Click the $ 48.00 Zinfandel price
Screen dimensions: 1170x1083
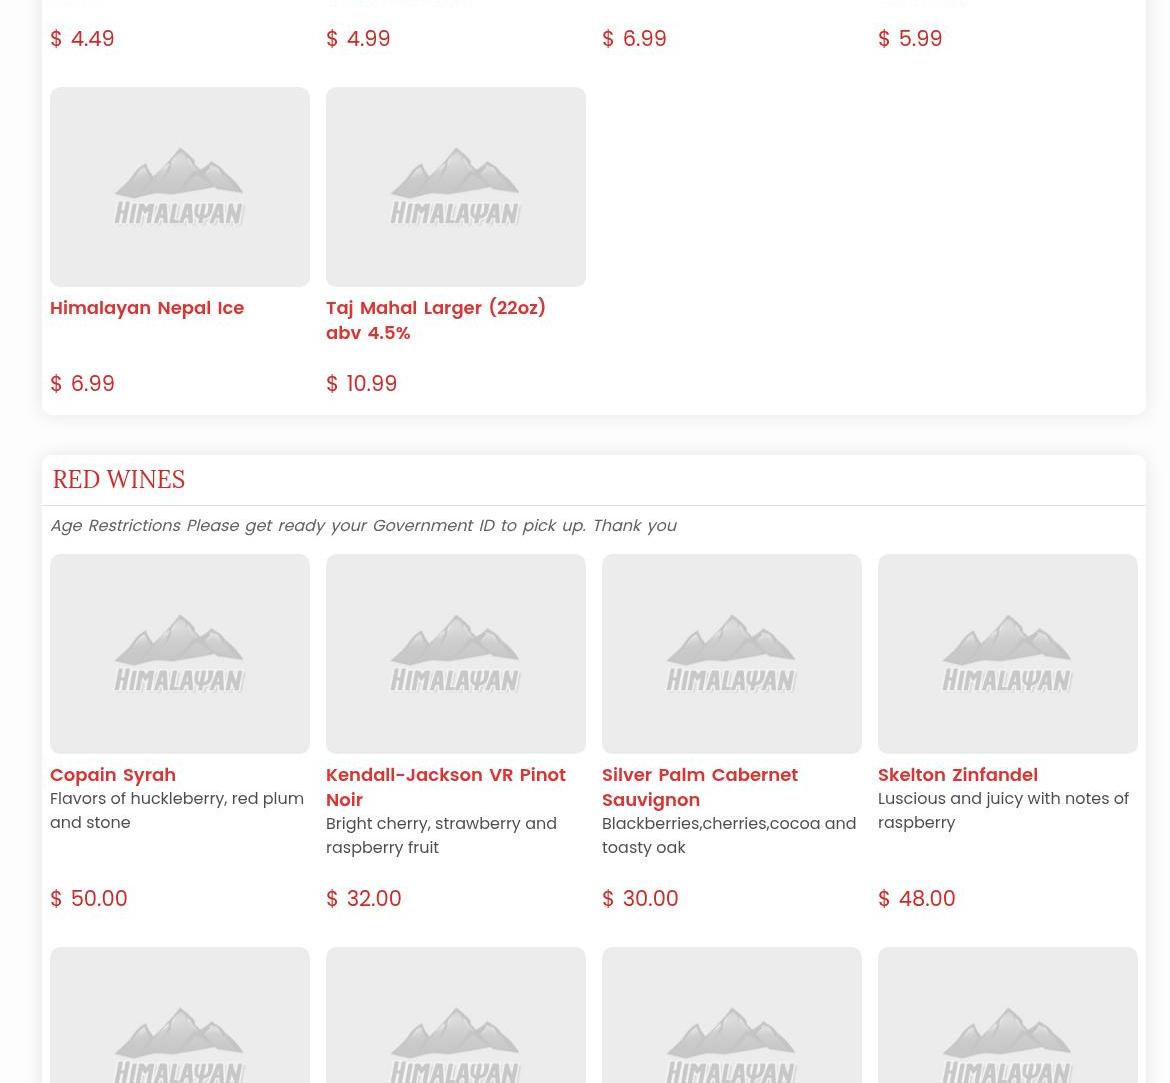pos(916,899)
